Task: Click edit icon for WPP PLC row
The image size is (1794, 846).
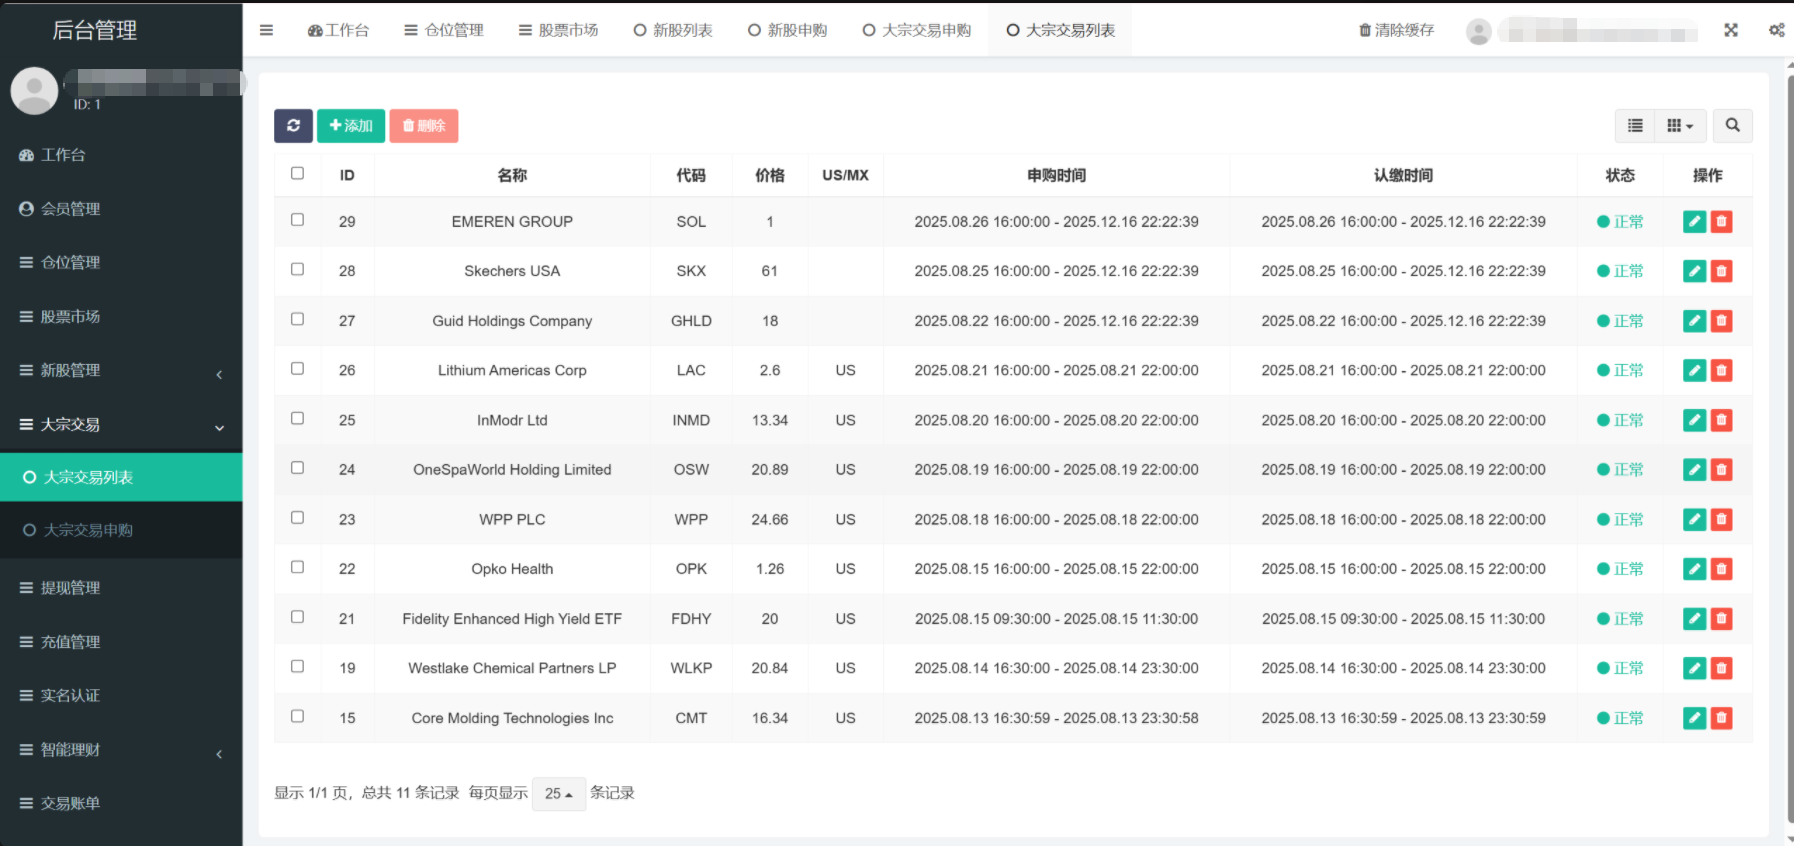Action: pos(1694,520)
